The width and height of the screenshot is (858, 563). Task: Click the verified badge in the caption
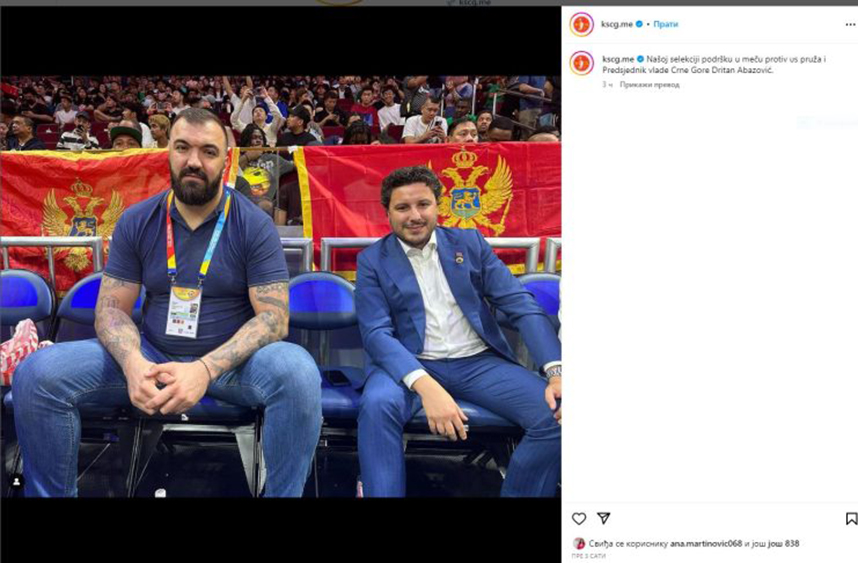(640, 59)
